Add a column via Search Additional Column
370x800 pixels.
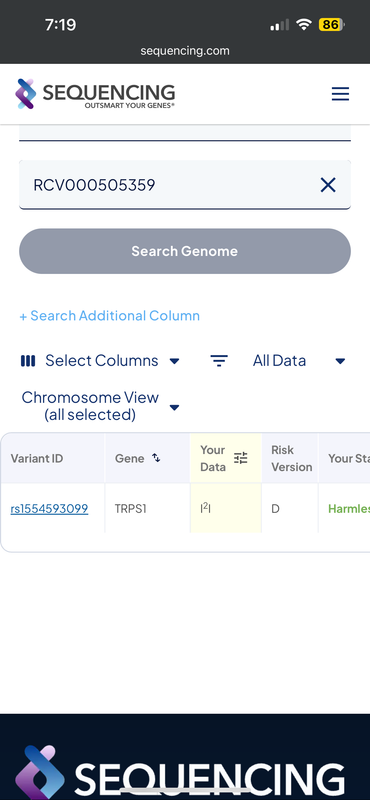click(x=109, y=316)
